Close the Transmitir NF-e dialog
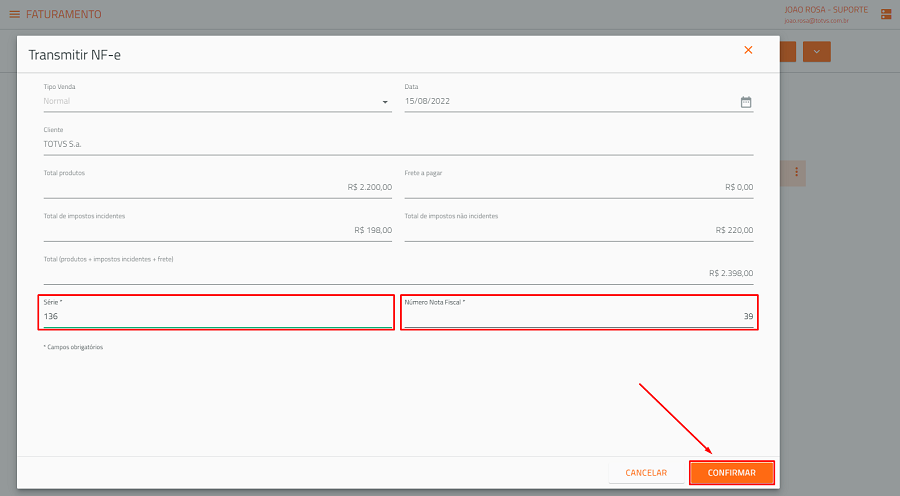Image resolution: width=900 pixels, height=496 pixels. pos(748,50)
